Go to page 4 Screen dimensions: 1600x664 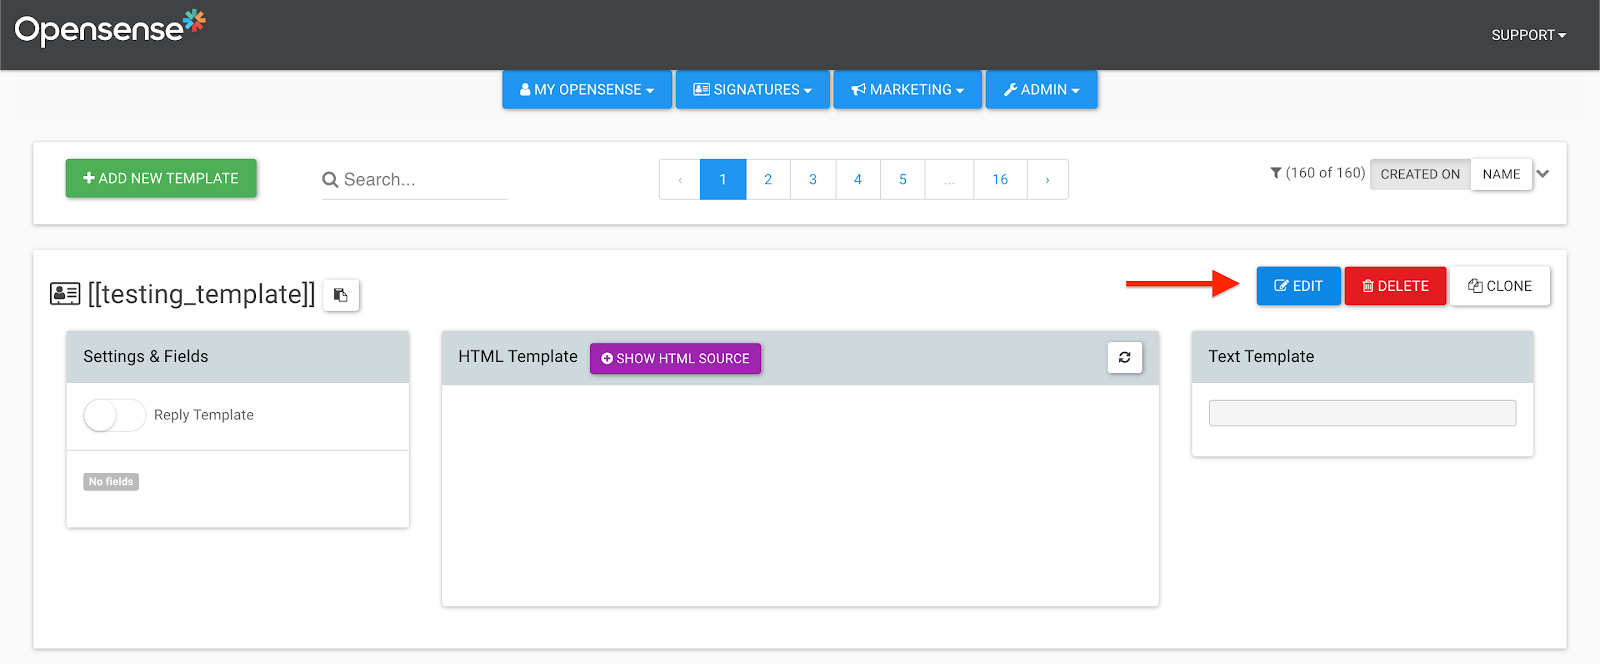click(x=858, y=180)
